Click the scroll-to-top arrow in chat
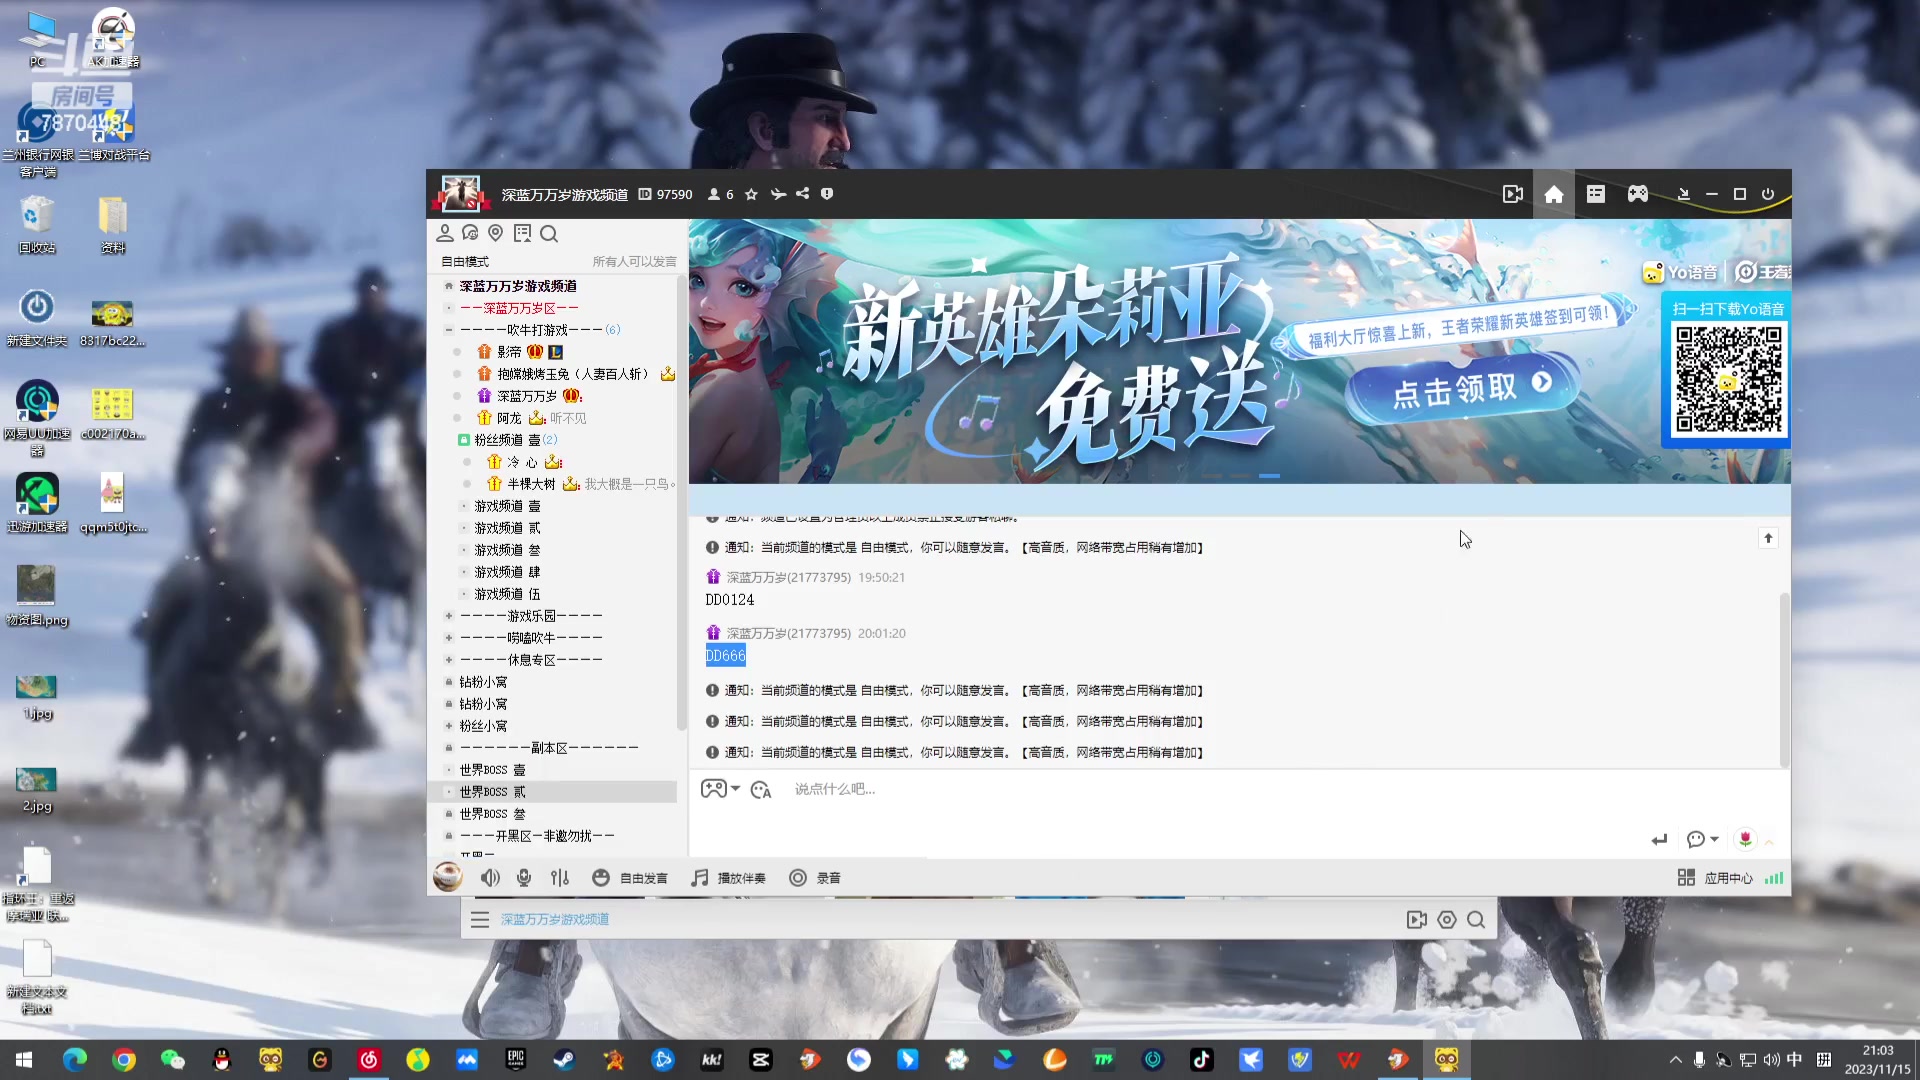1920x1080 pixels. (1768, 539)
